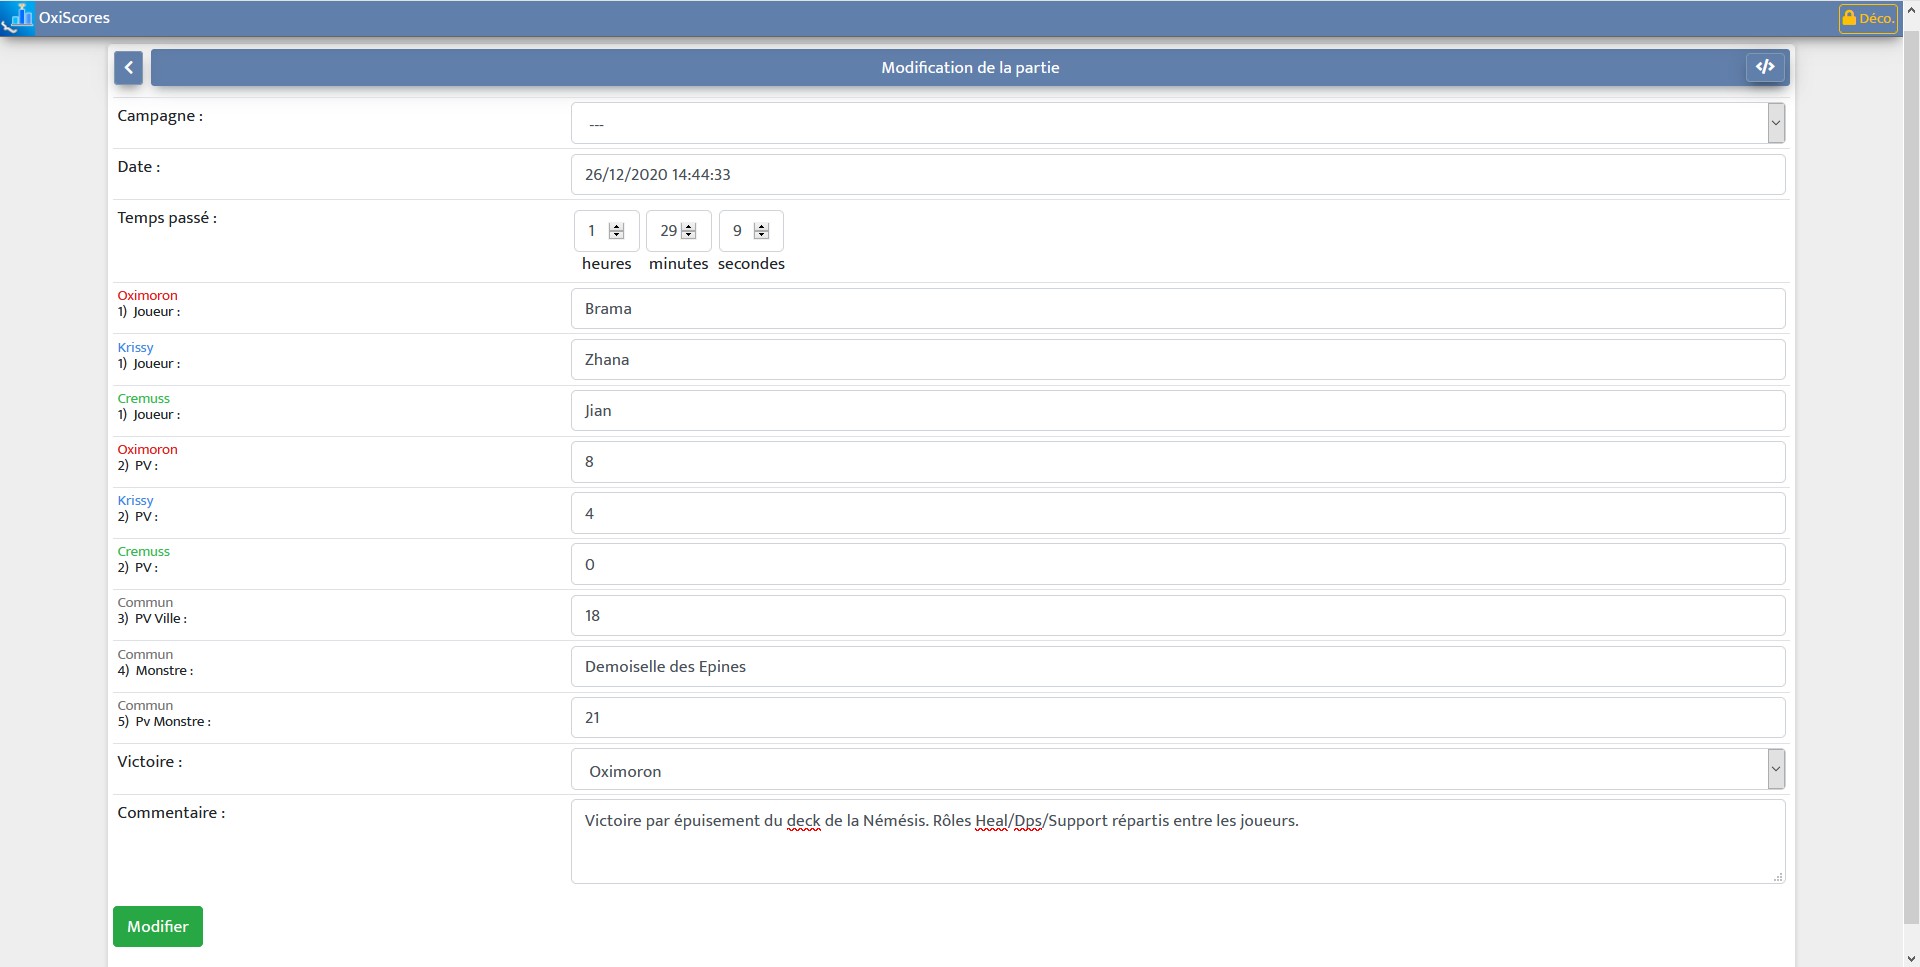Click the secondes spinner field
1920x967 pixels.
coord(751,231)
